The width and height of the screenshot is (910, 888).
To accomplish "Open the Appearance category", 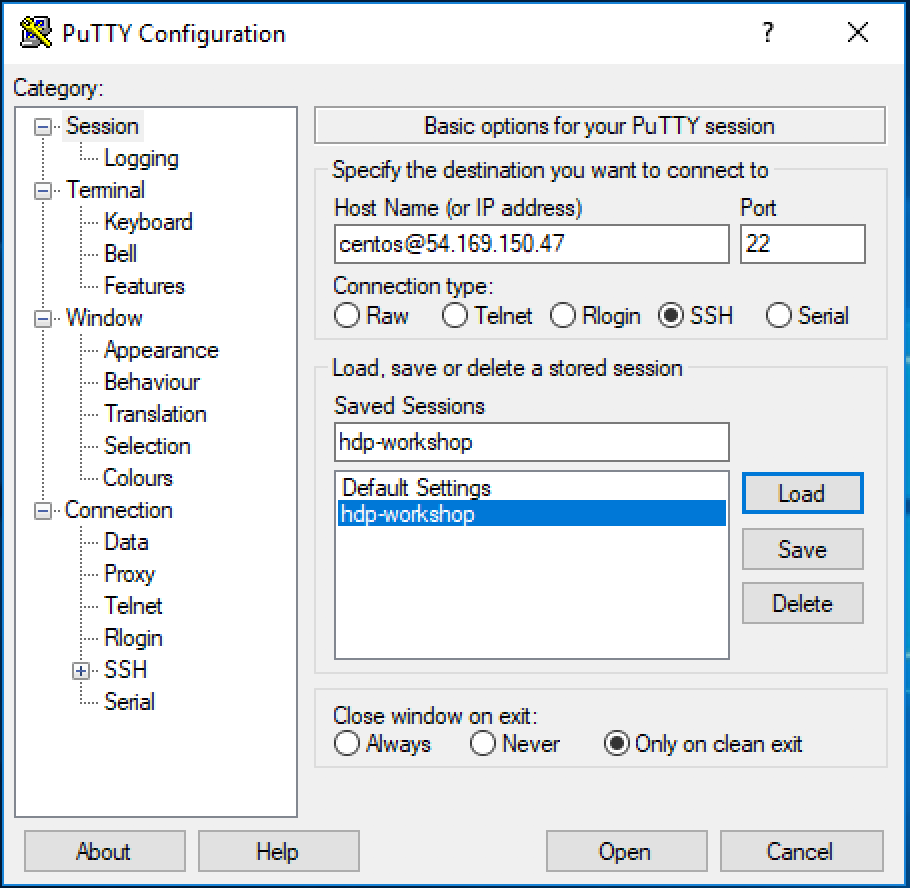I will (x=161, y=350).
